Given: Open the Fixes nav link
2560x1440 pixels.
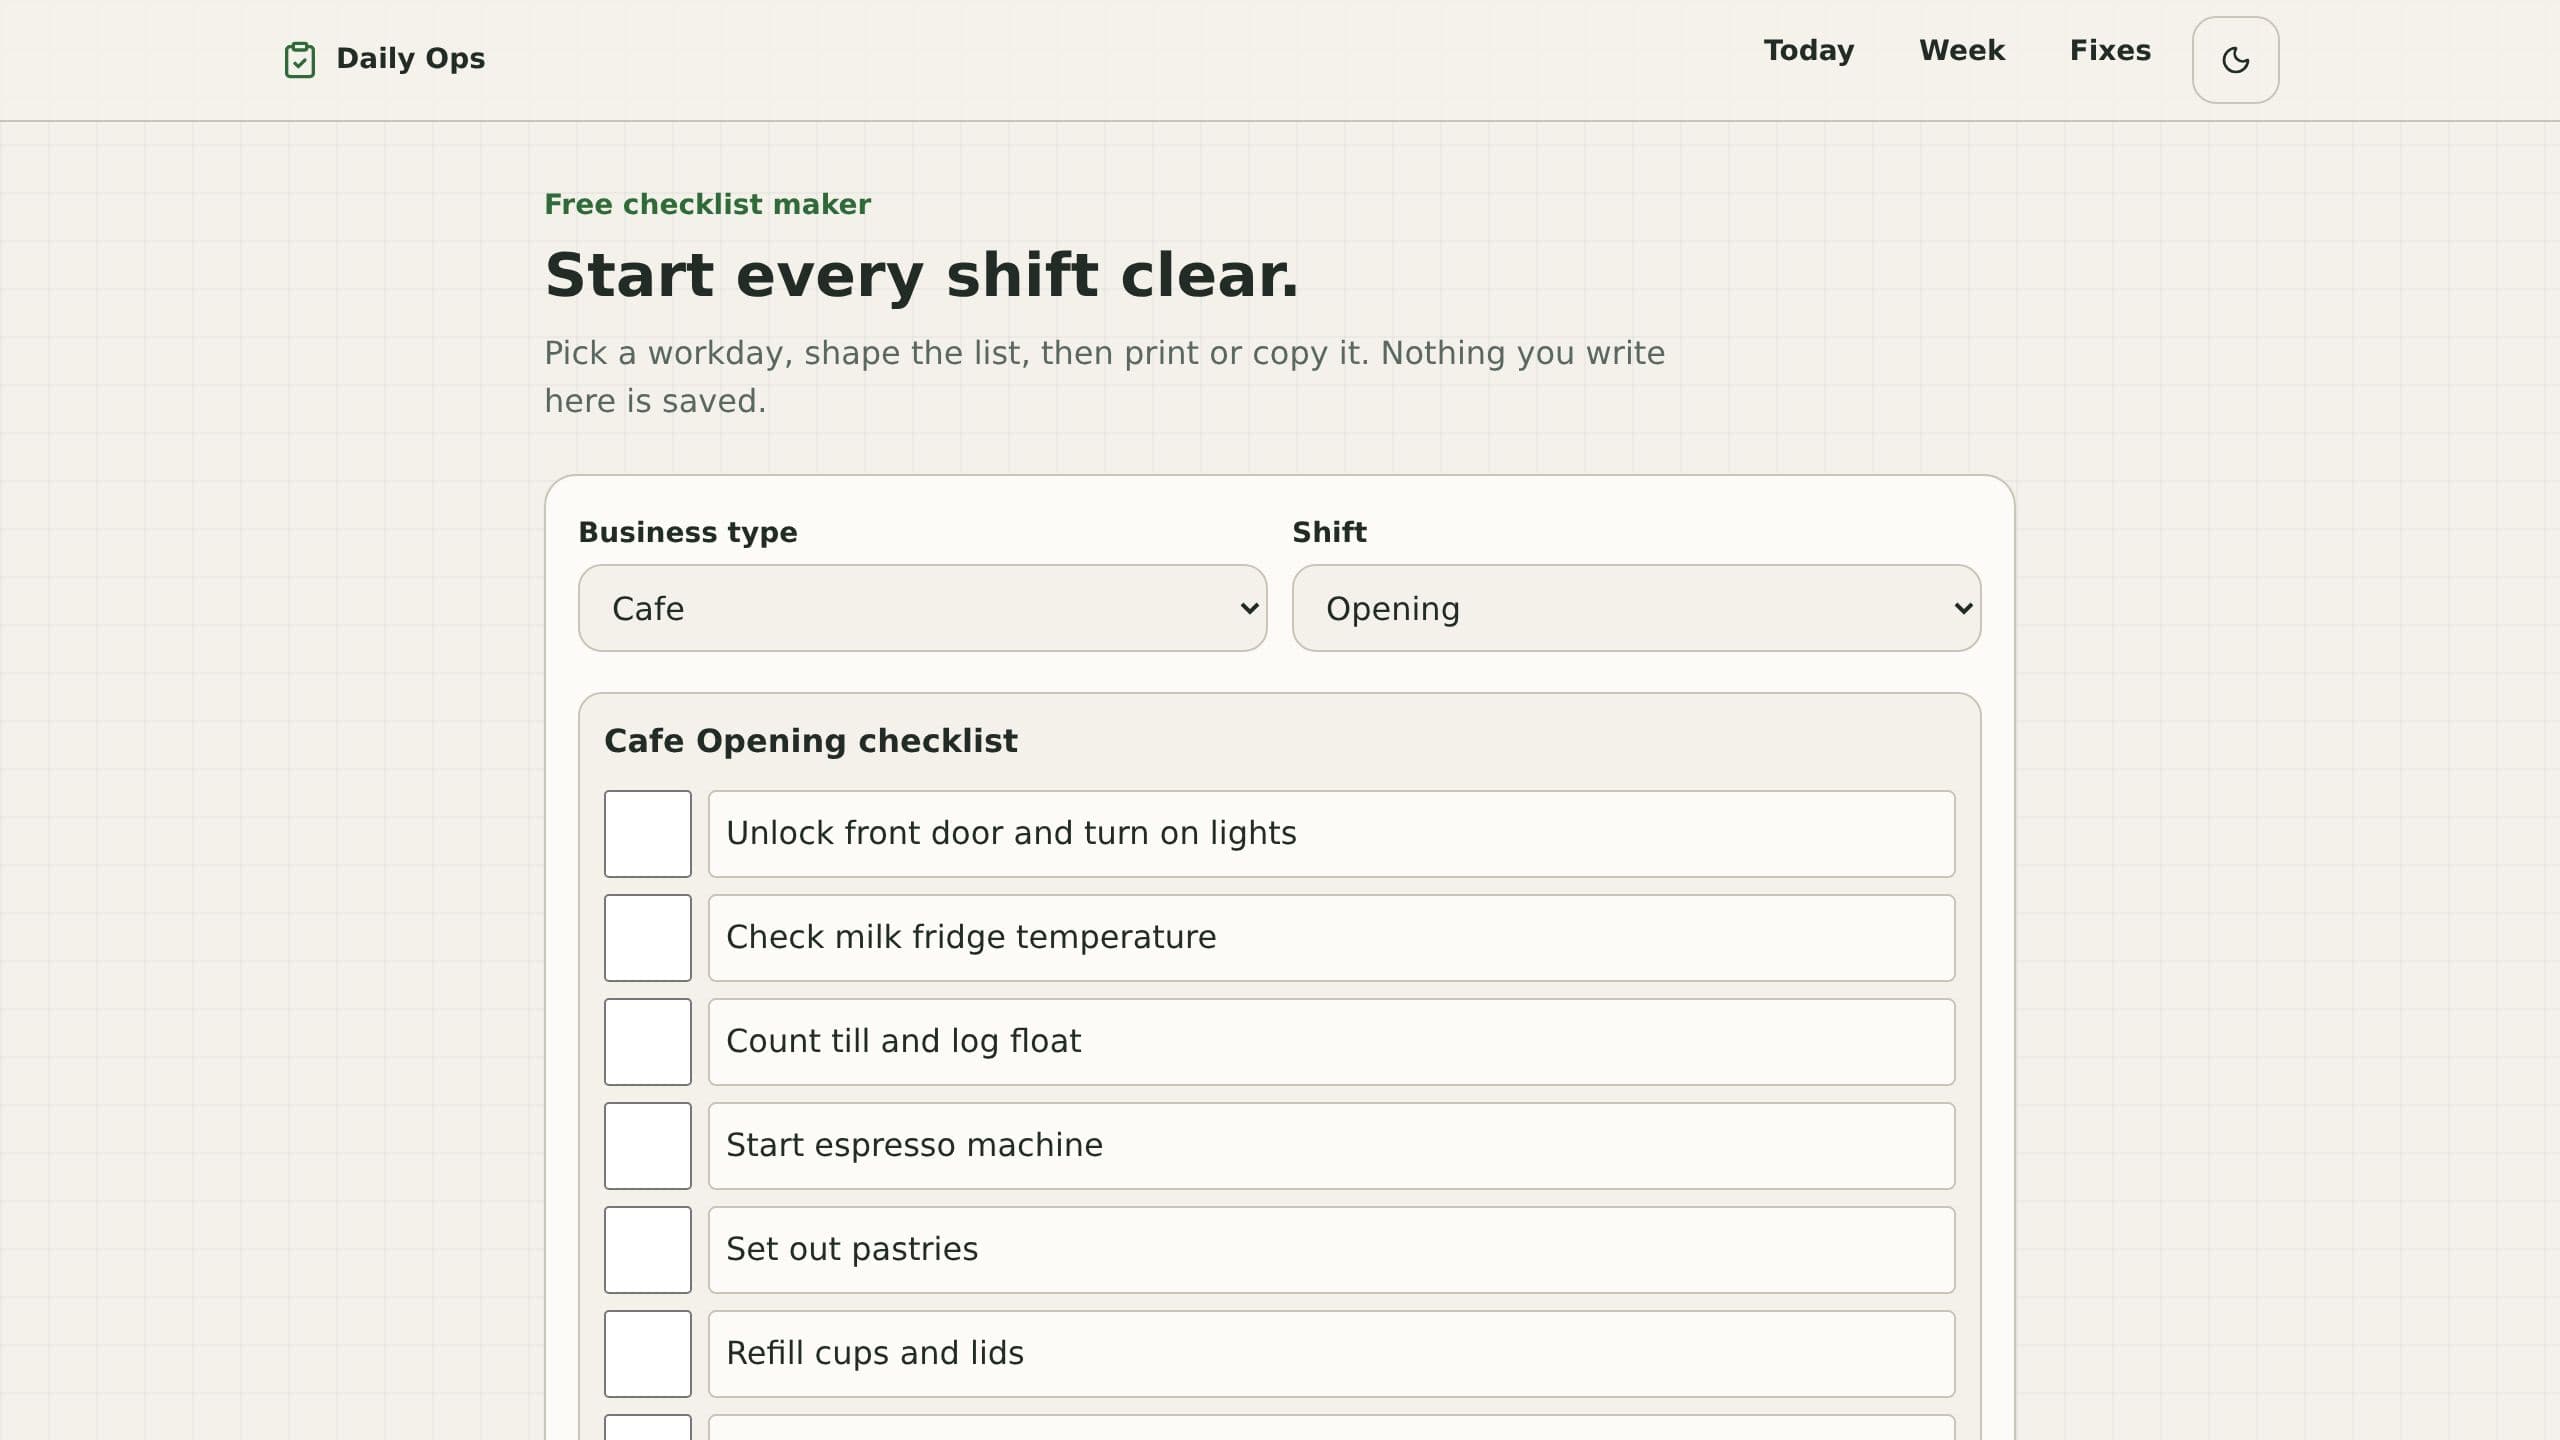Looking at the screenshot, I should click(x=2110, y=51).
